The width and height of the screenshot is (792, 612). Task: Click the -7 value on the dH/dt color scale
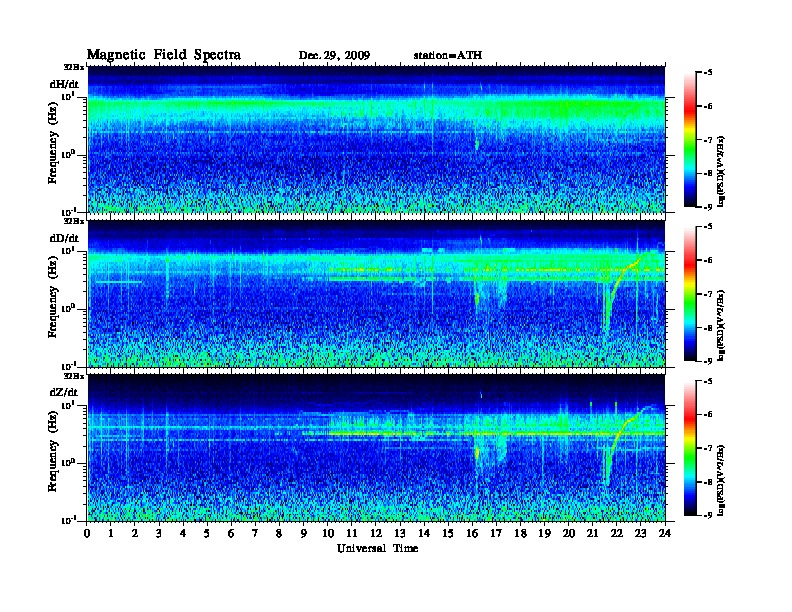pos(708,140)
